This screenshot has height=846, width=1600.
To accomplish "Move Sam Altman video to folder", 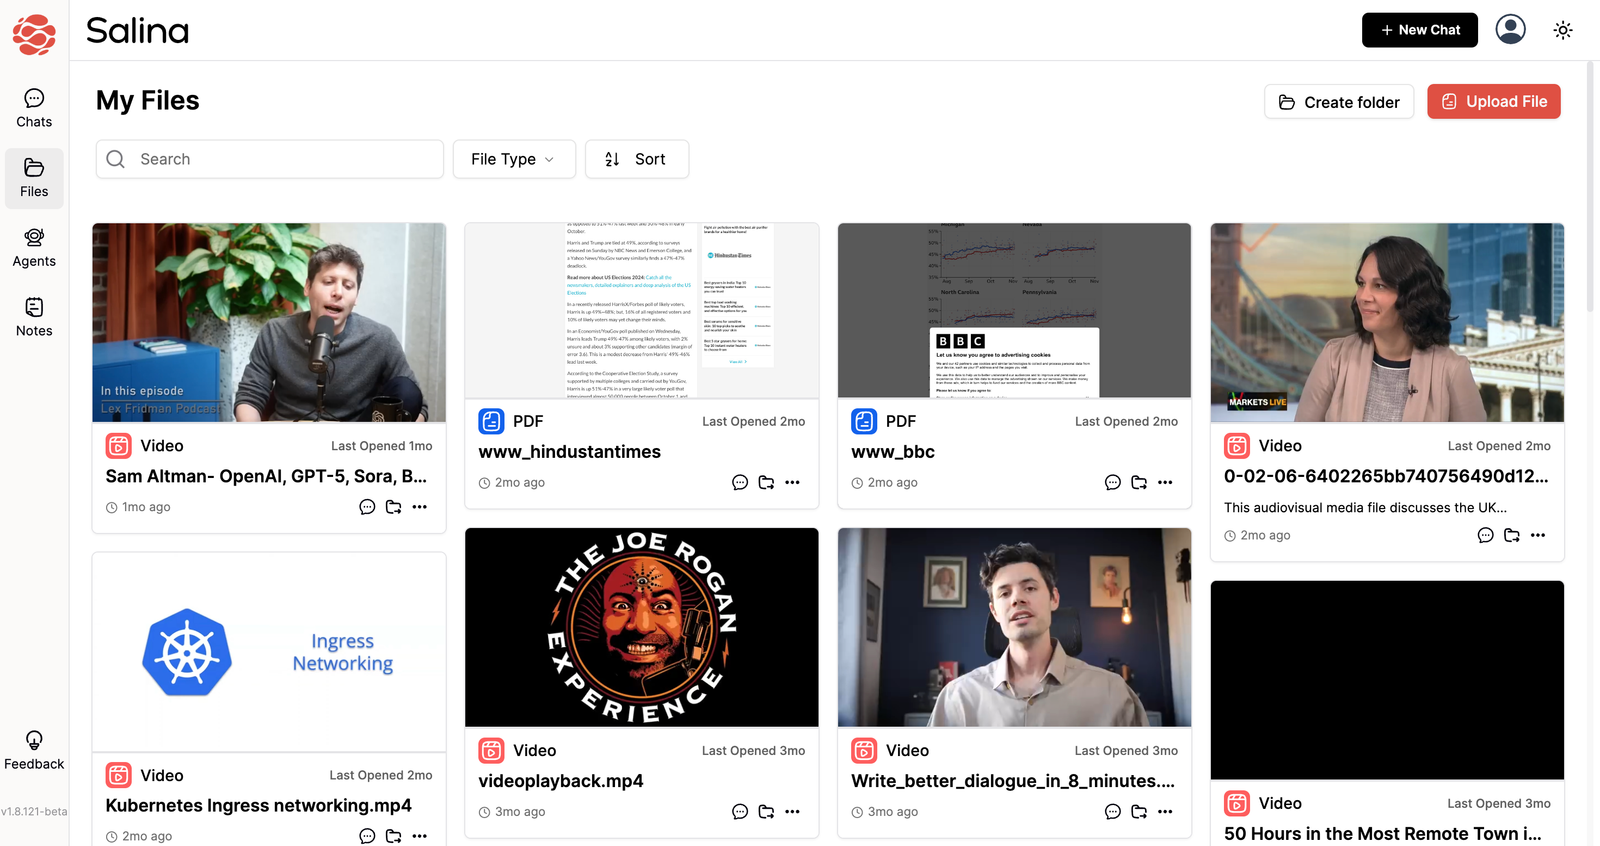I will [x=394, y=507].
